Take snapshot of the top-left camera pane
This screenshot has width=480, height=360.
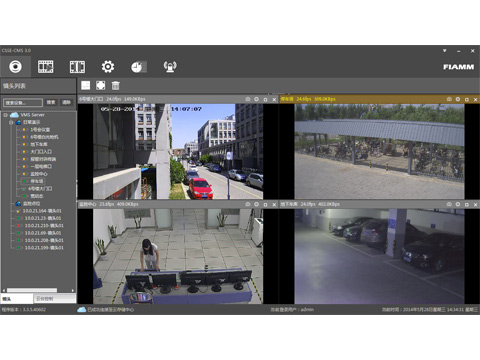point(248,99)
